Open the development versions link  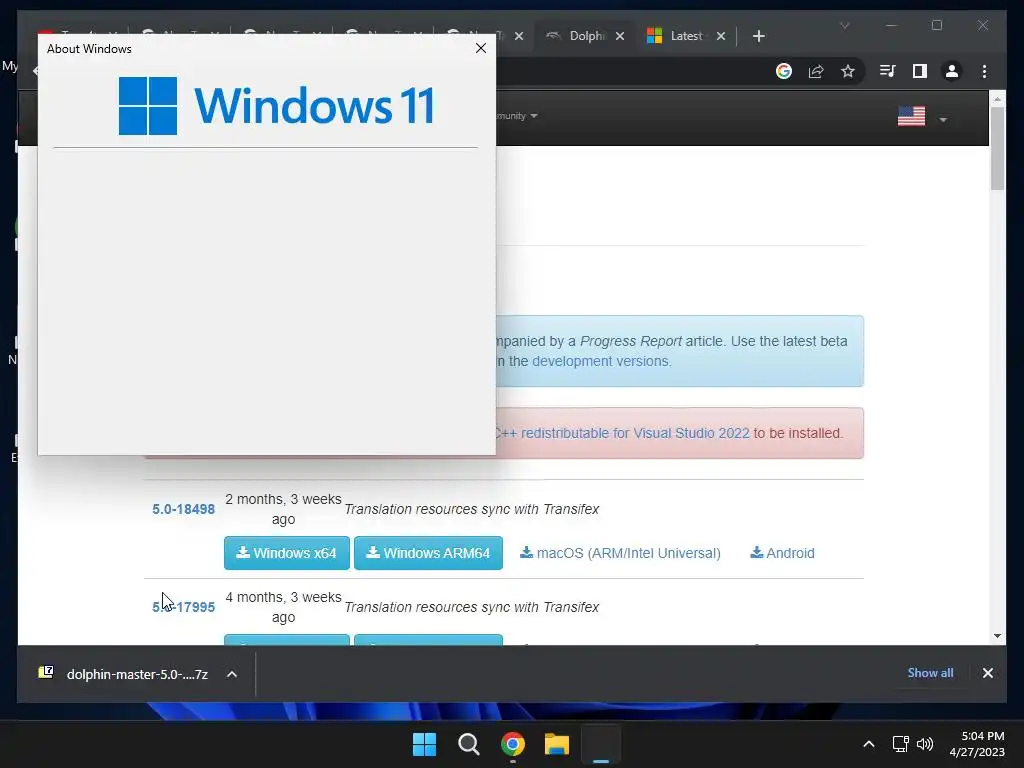(600, 361)
